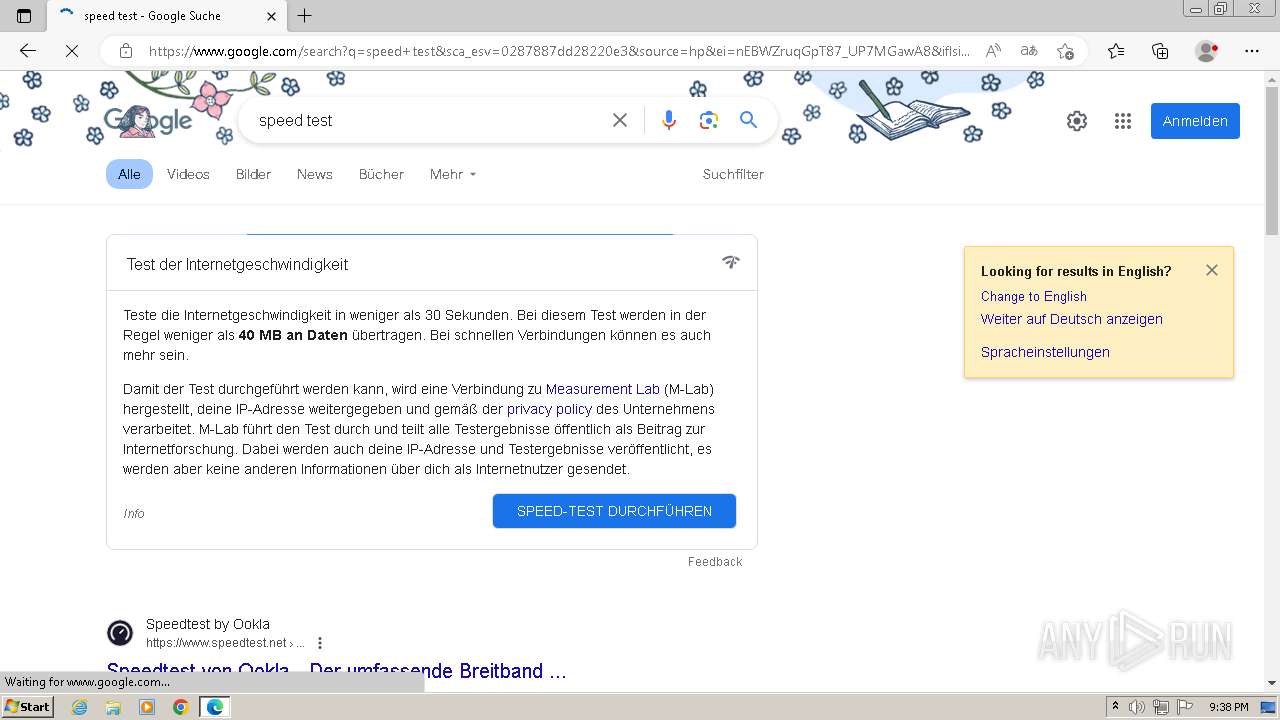Show hidden tray icons arrow

point(1115,707)
